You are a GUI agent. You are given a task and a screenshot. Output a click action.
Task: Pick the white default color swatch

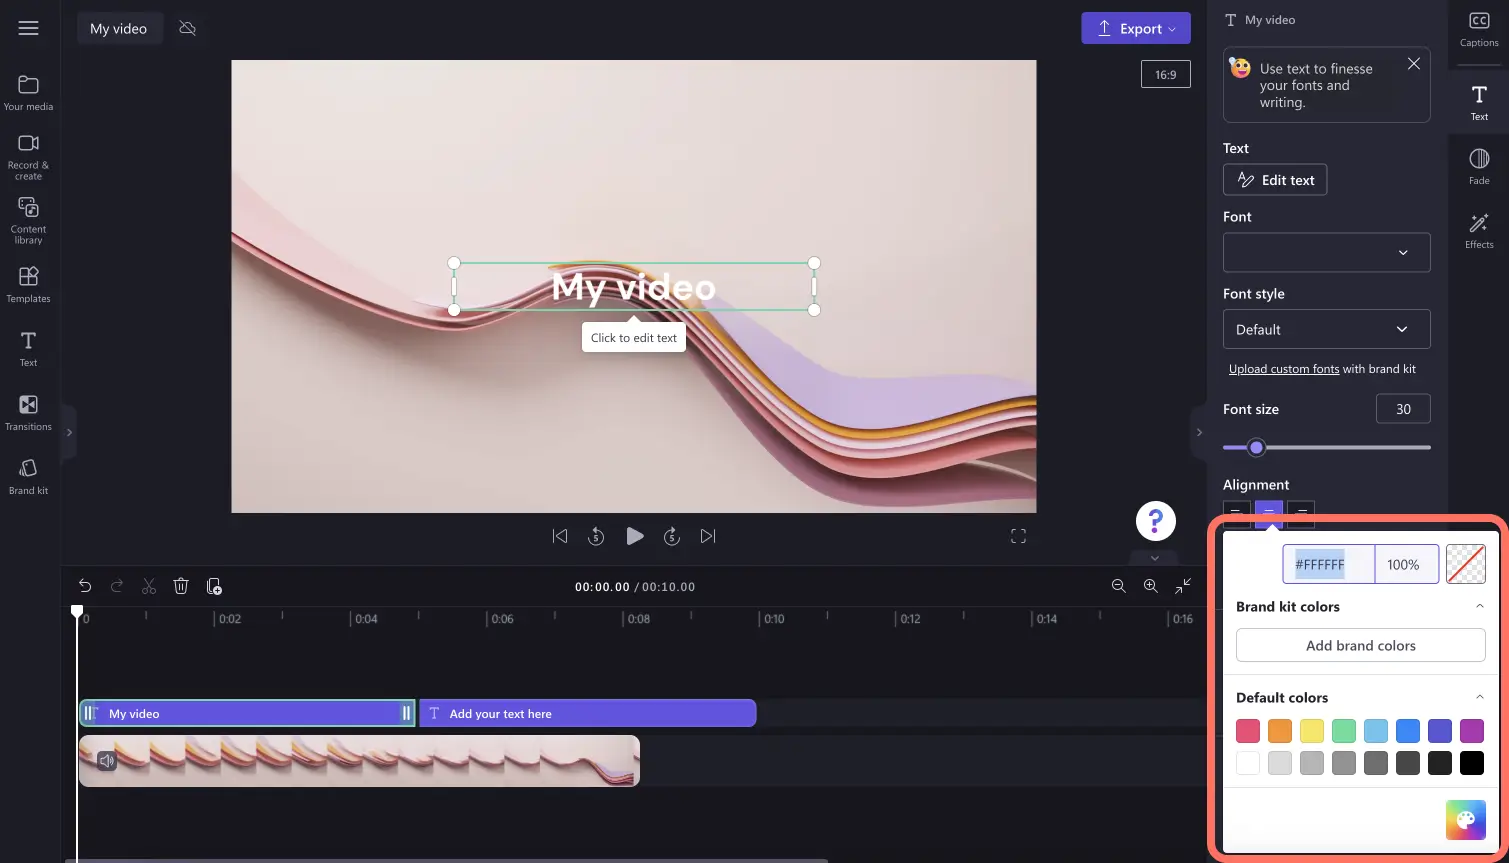(x=1248, y=763)
